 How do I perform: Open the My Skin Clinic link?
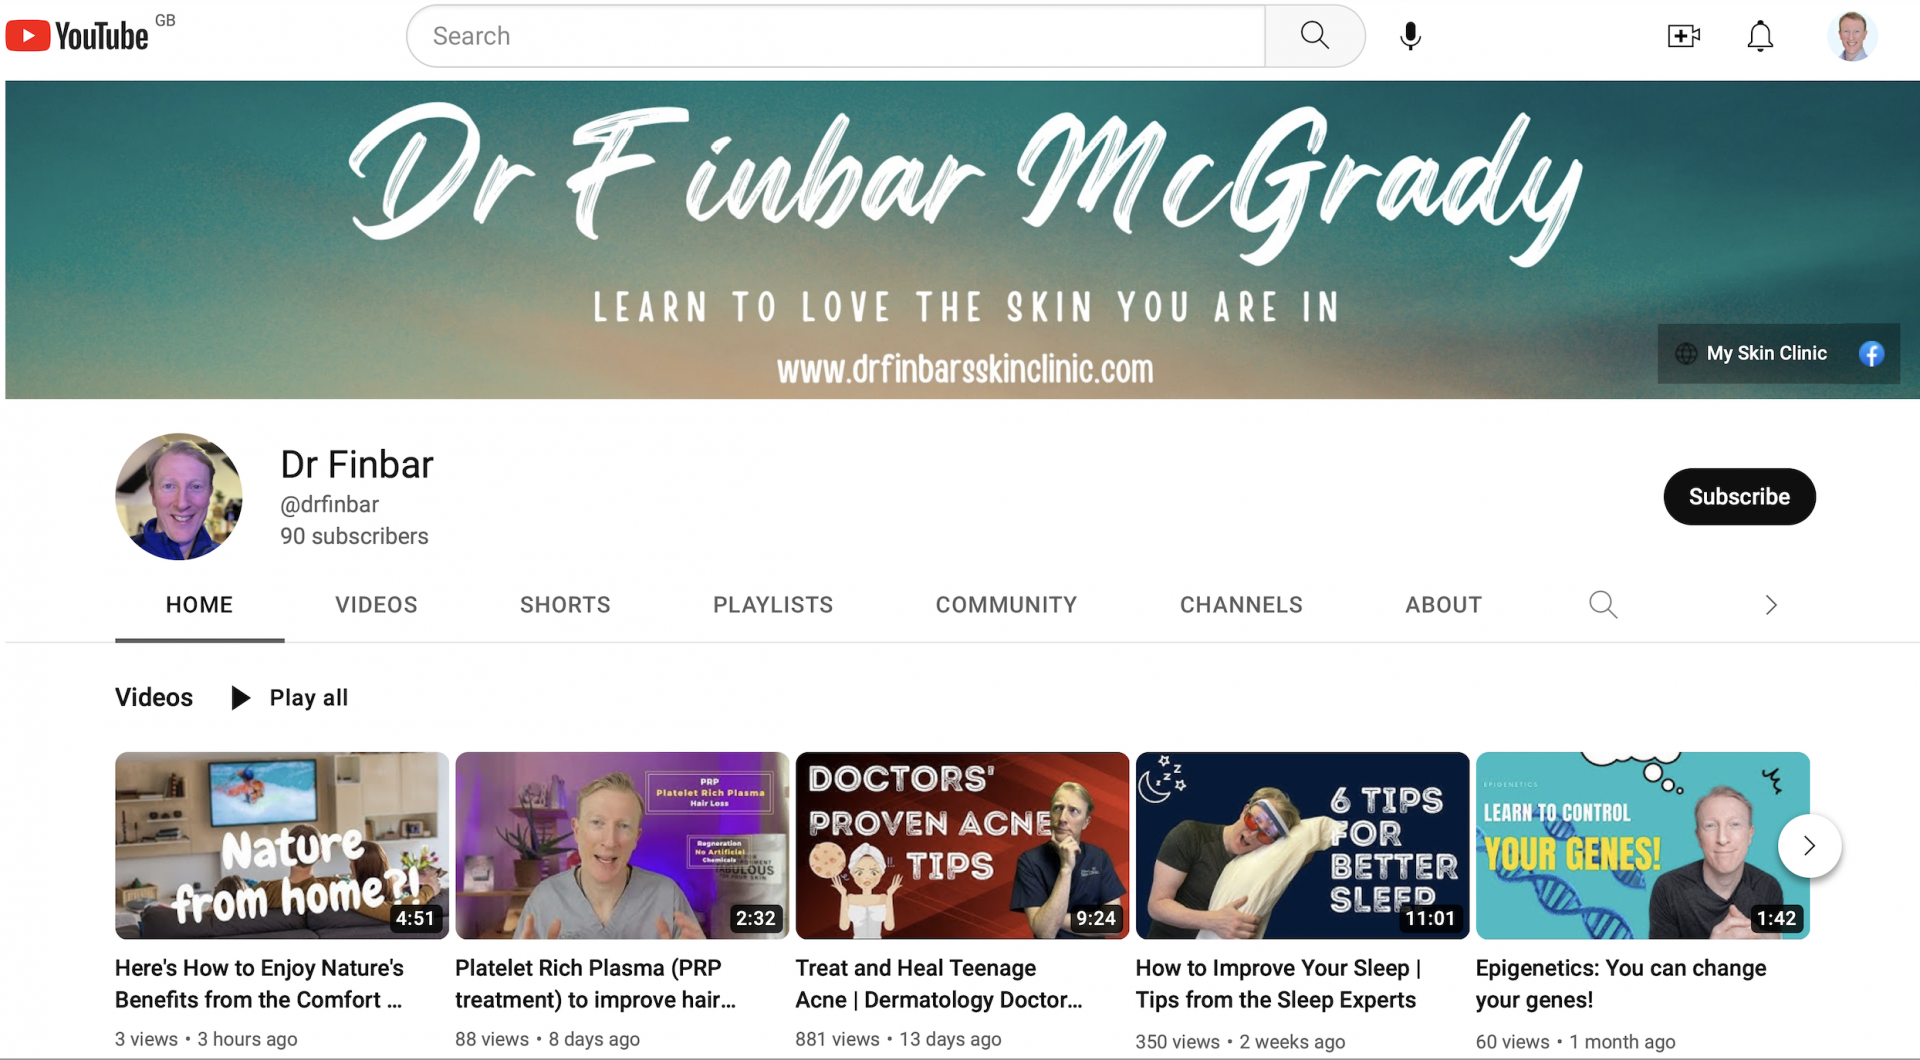(x=1765, y=354)
